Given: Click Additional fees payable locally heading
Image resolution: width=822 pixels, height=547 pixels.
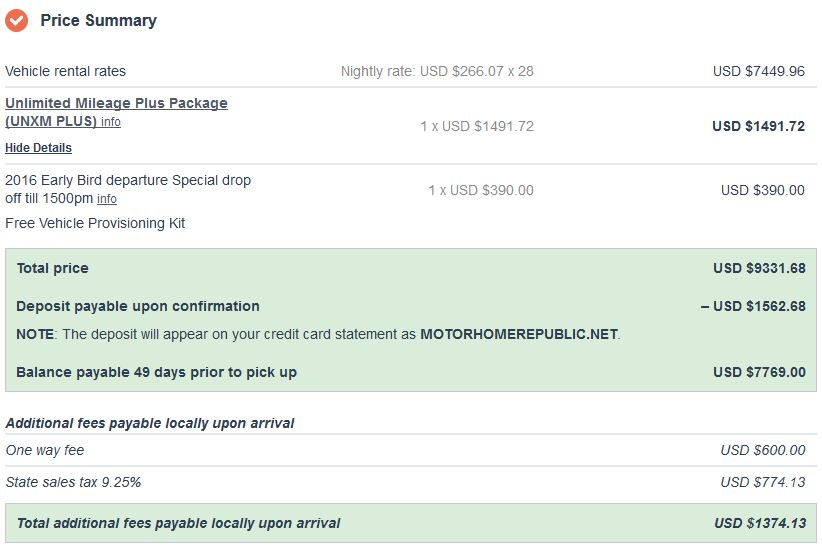Looking at the screenshot, I should pos(150,423).
